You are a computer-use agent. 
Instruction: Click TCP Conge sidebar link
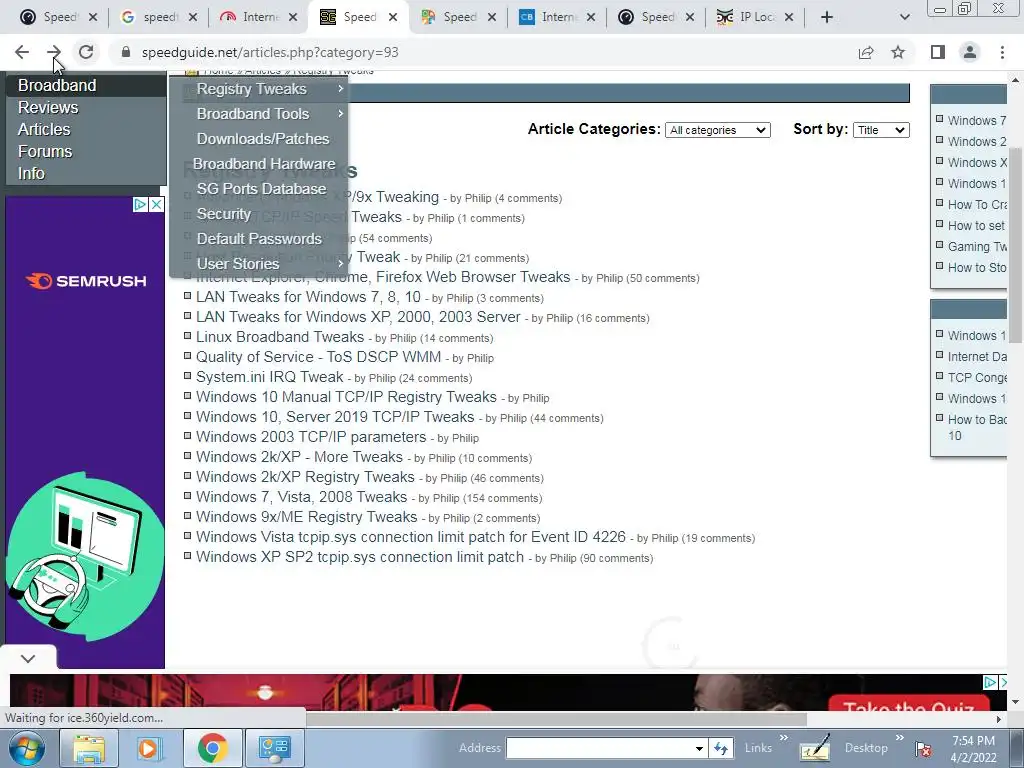click(x=976, y=377)
